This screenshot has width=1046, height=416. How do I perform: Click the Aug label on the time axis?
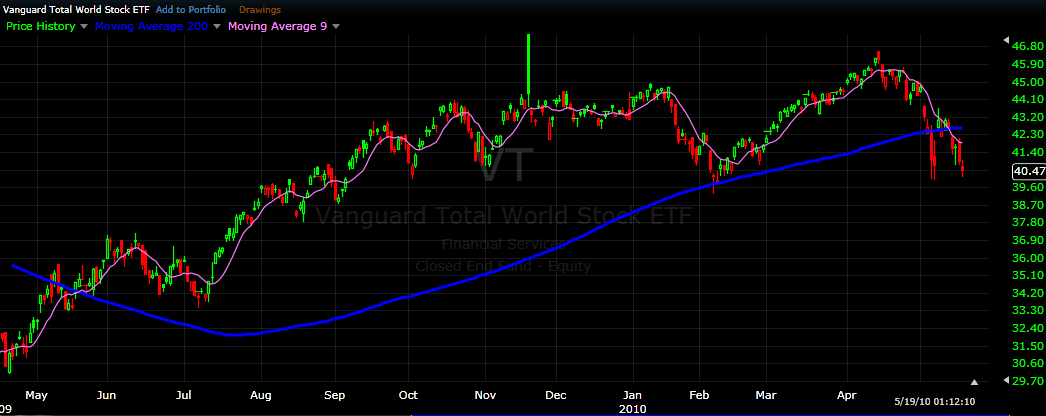[261, 395]
